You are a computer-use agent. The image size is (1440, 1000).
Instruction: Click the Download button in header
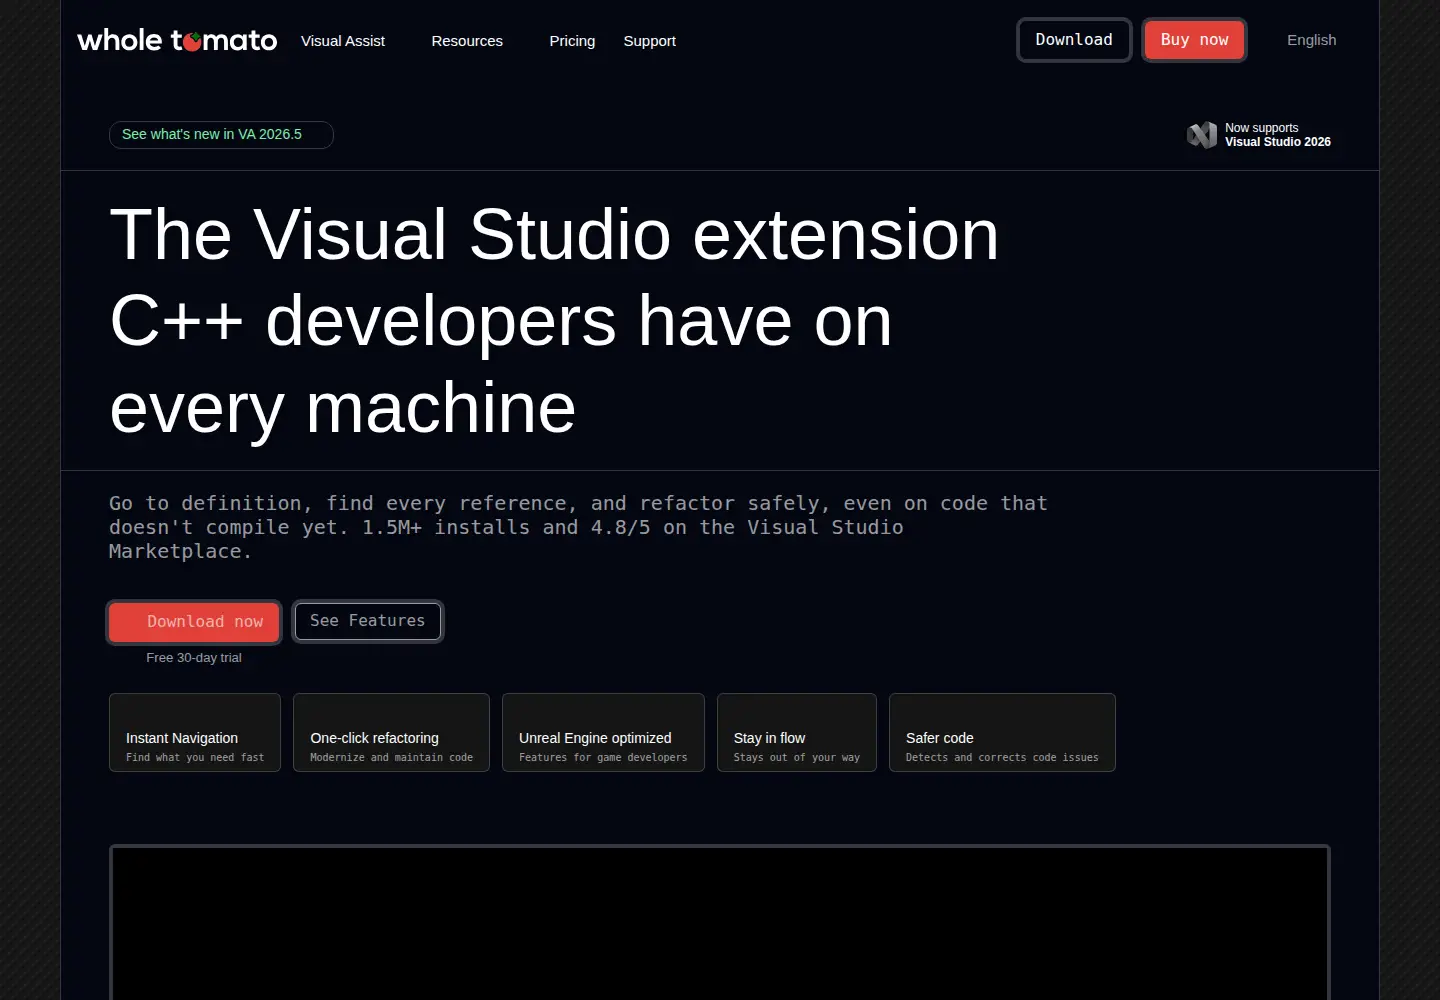click(1074, 40)
